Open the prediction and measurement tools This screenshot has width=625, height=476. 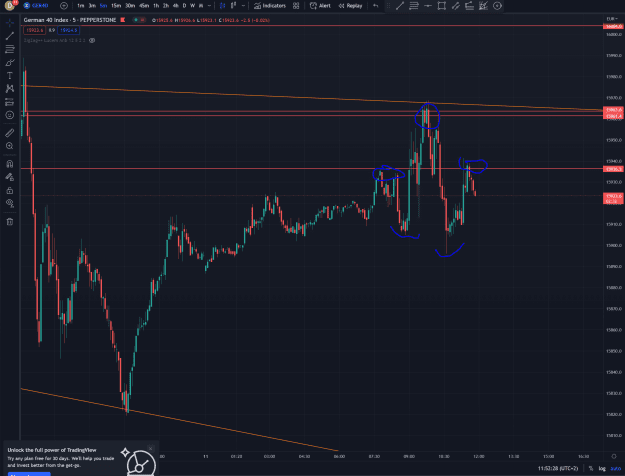click(10, 102)
